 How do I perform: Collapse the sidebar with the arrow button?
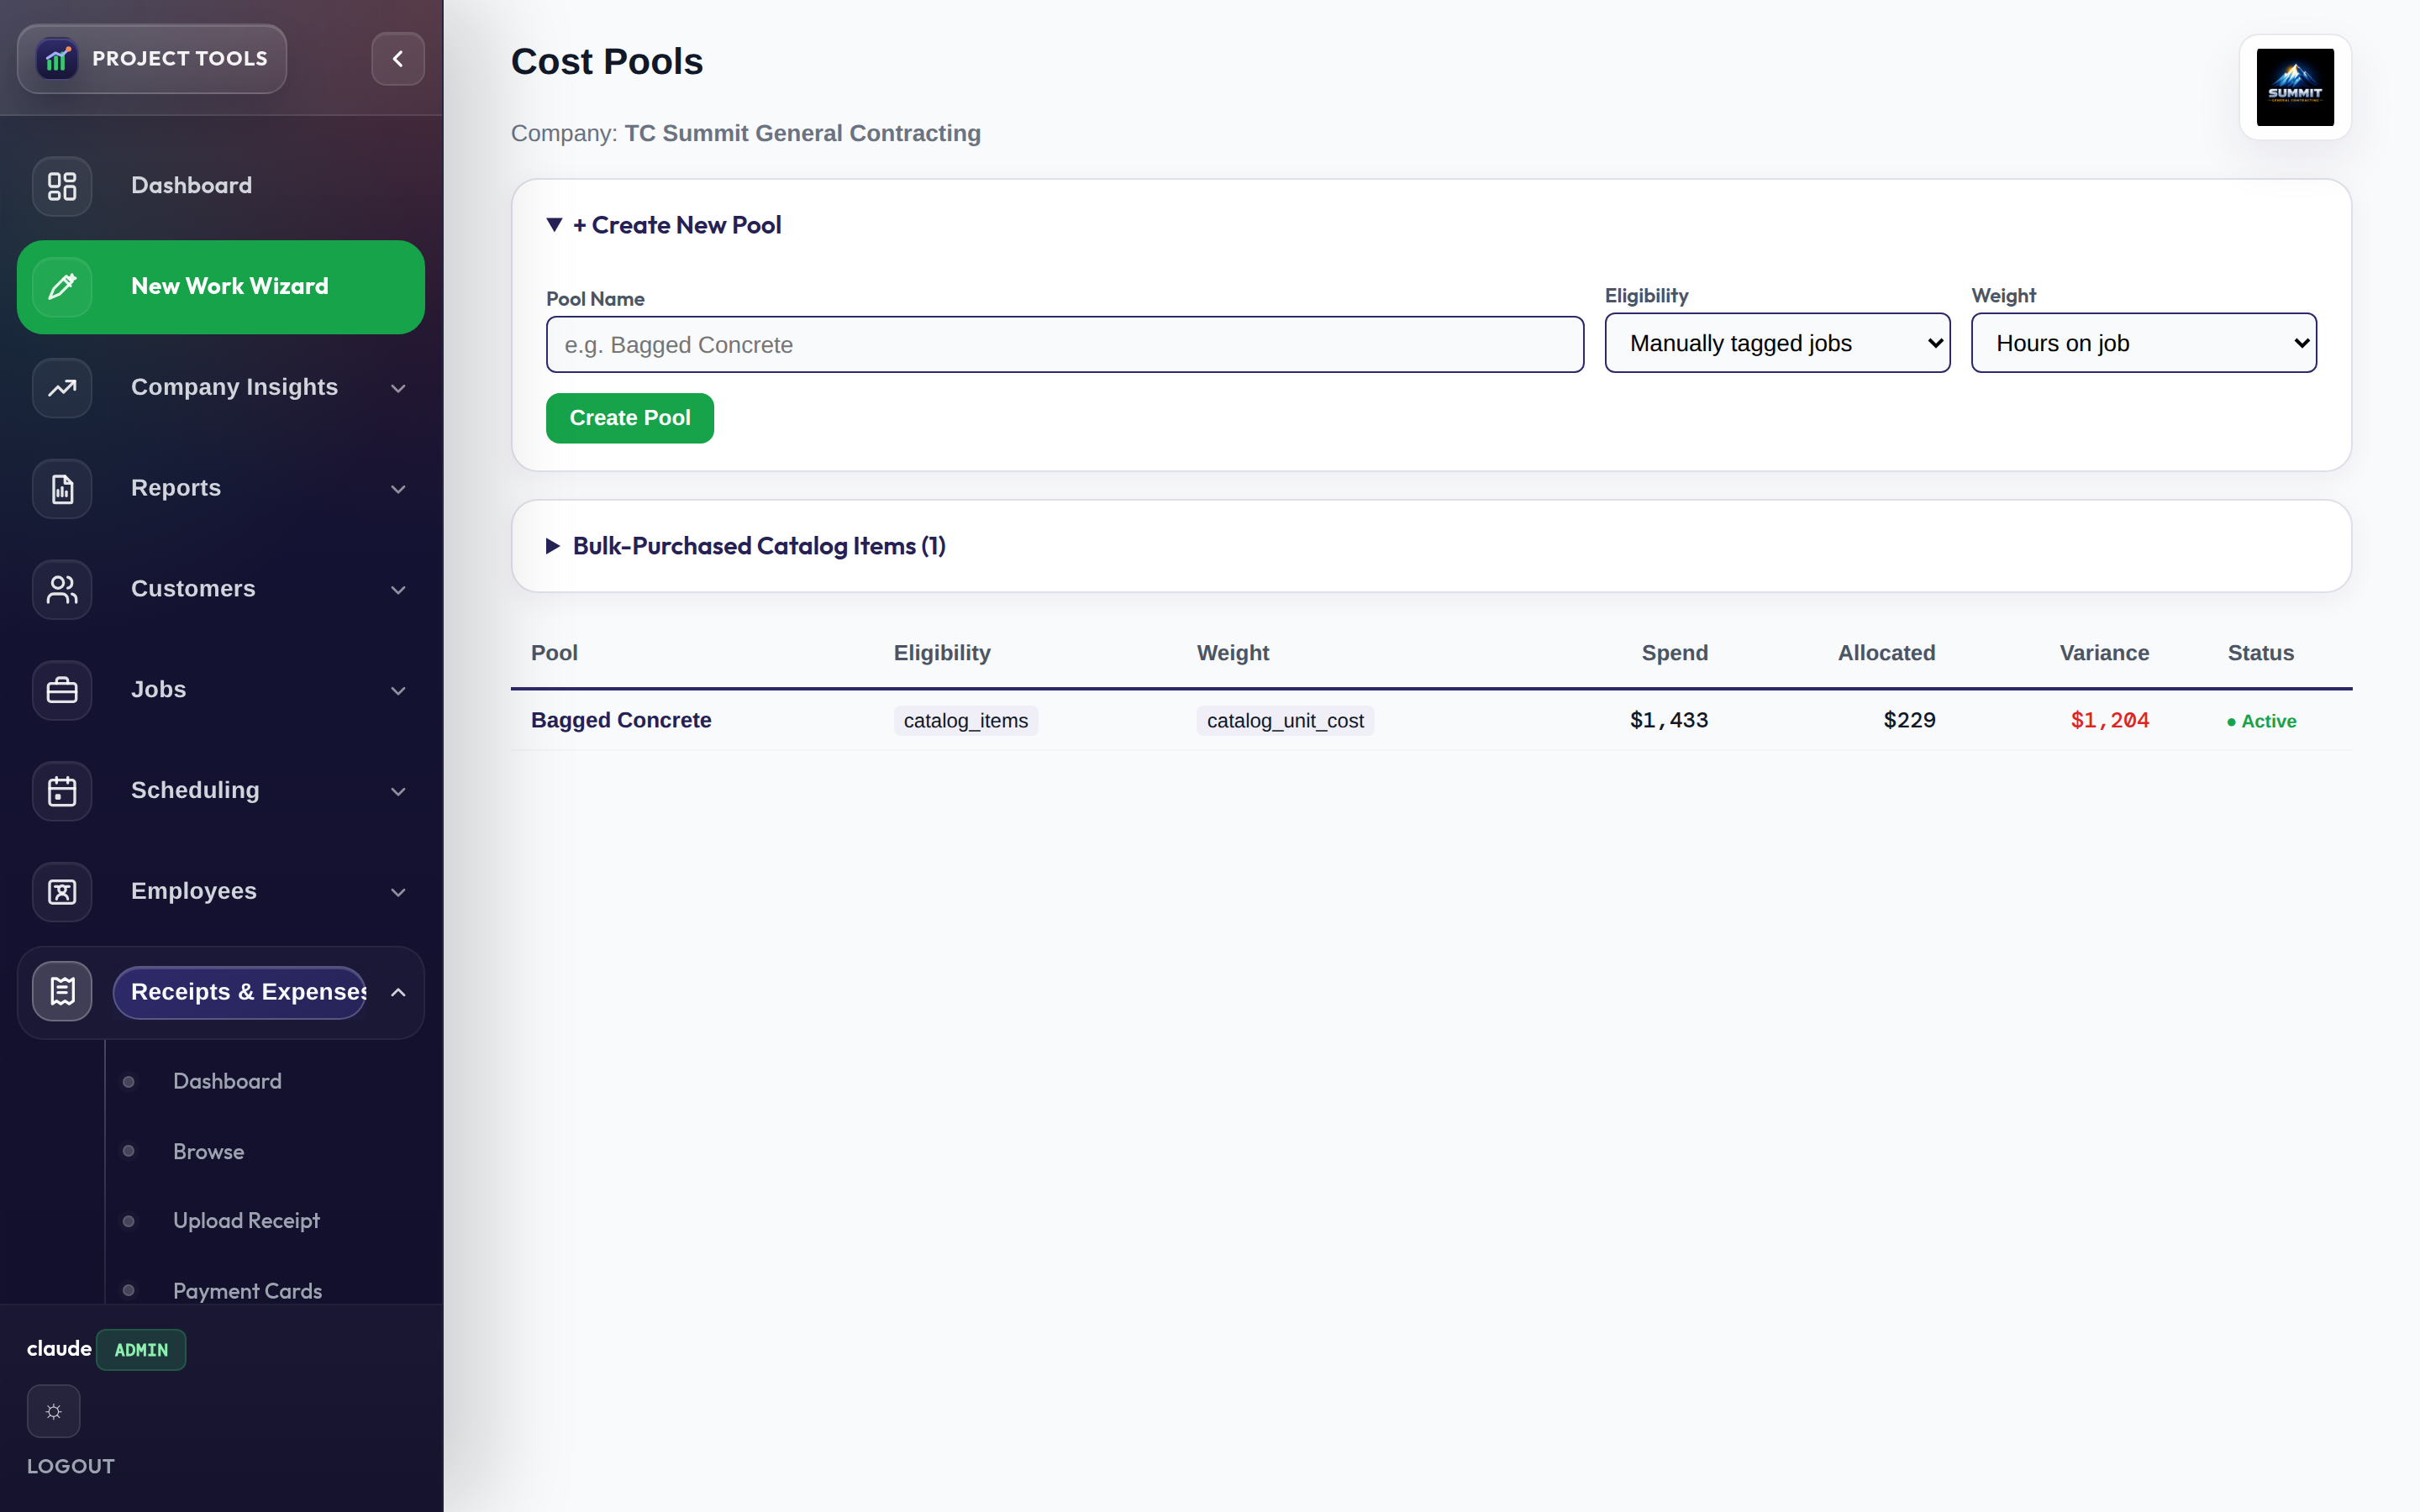pyautogui.click(x=398, y=59)
